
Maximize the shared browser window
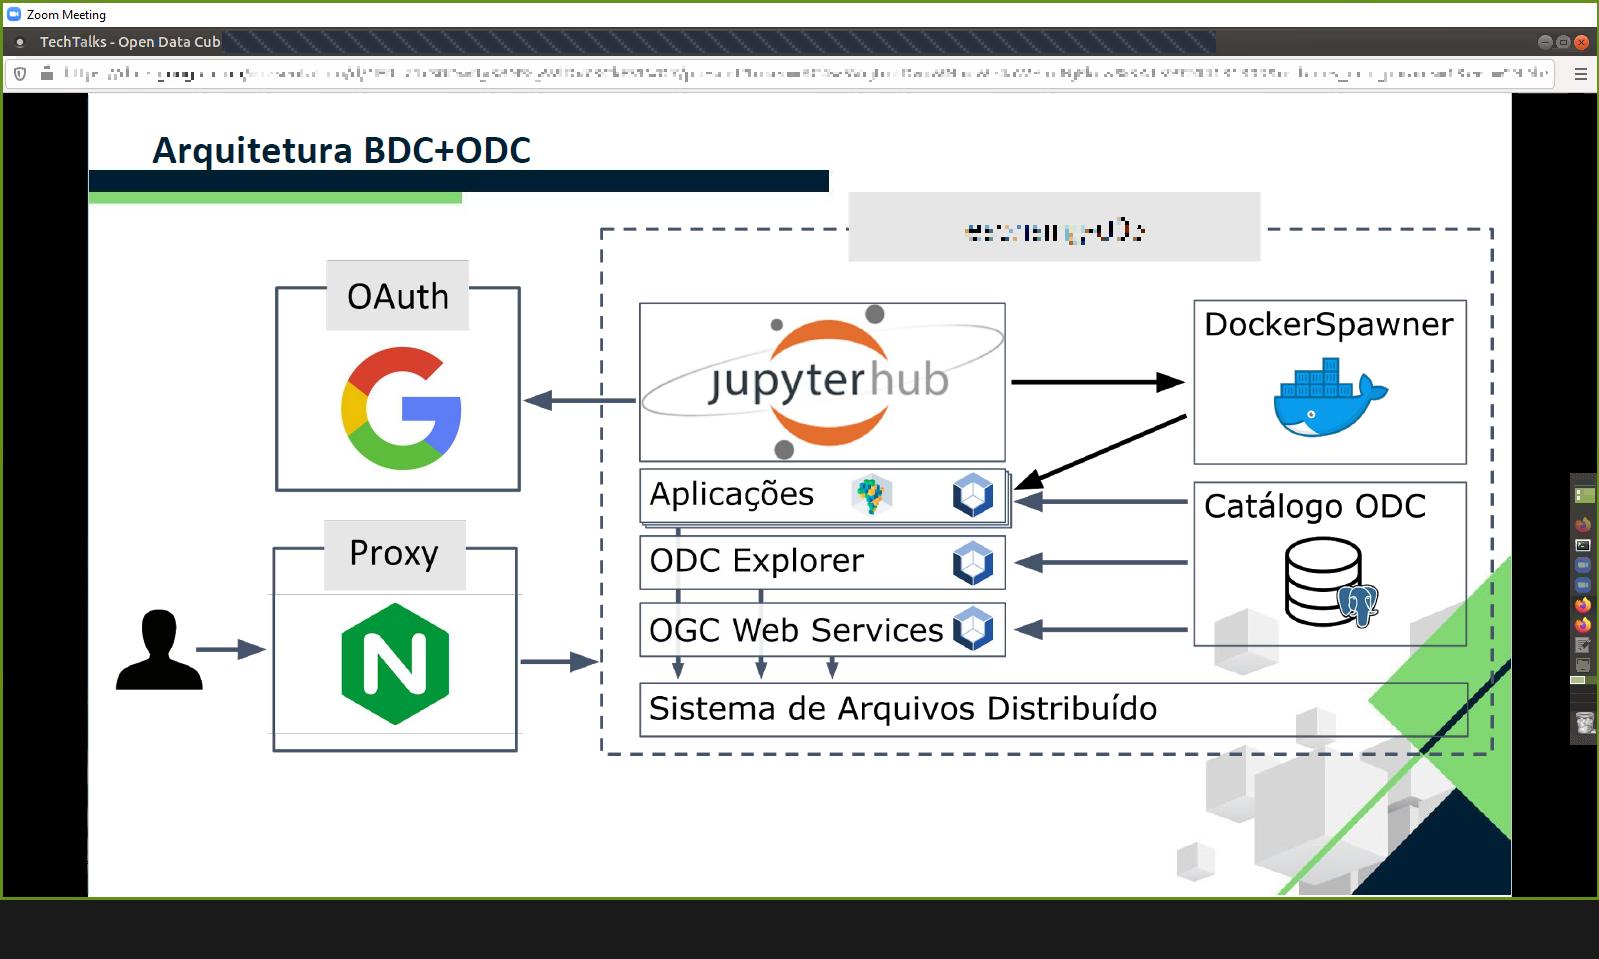pos(1563,42)
